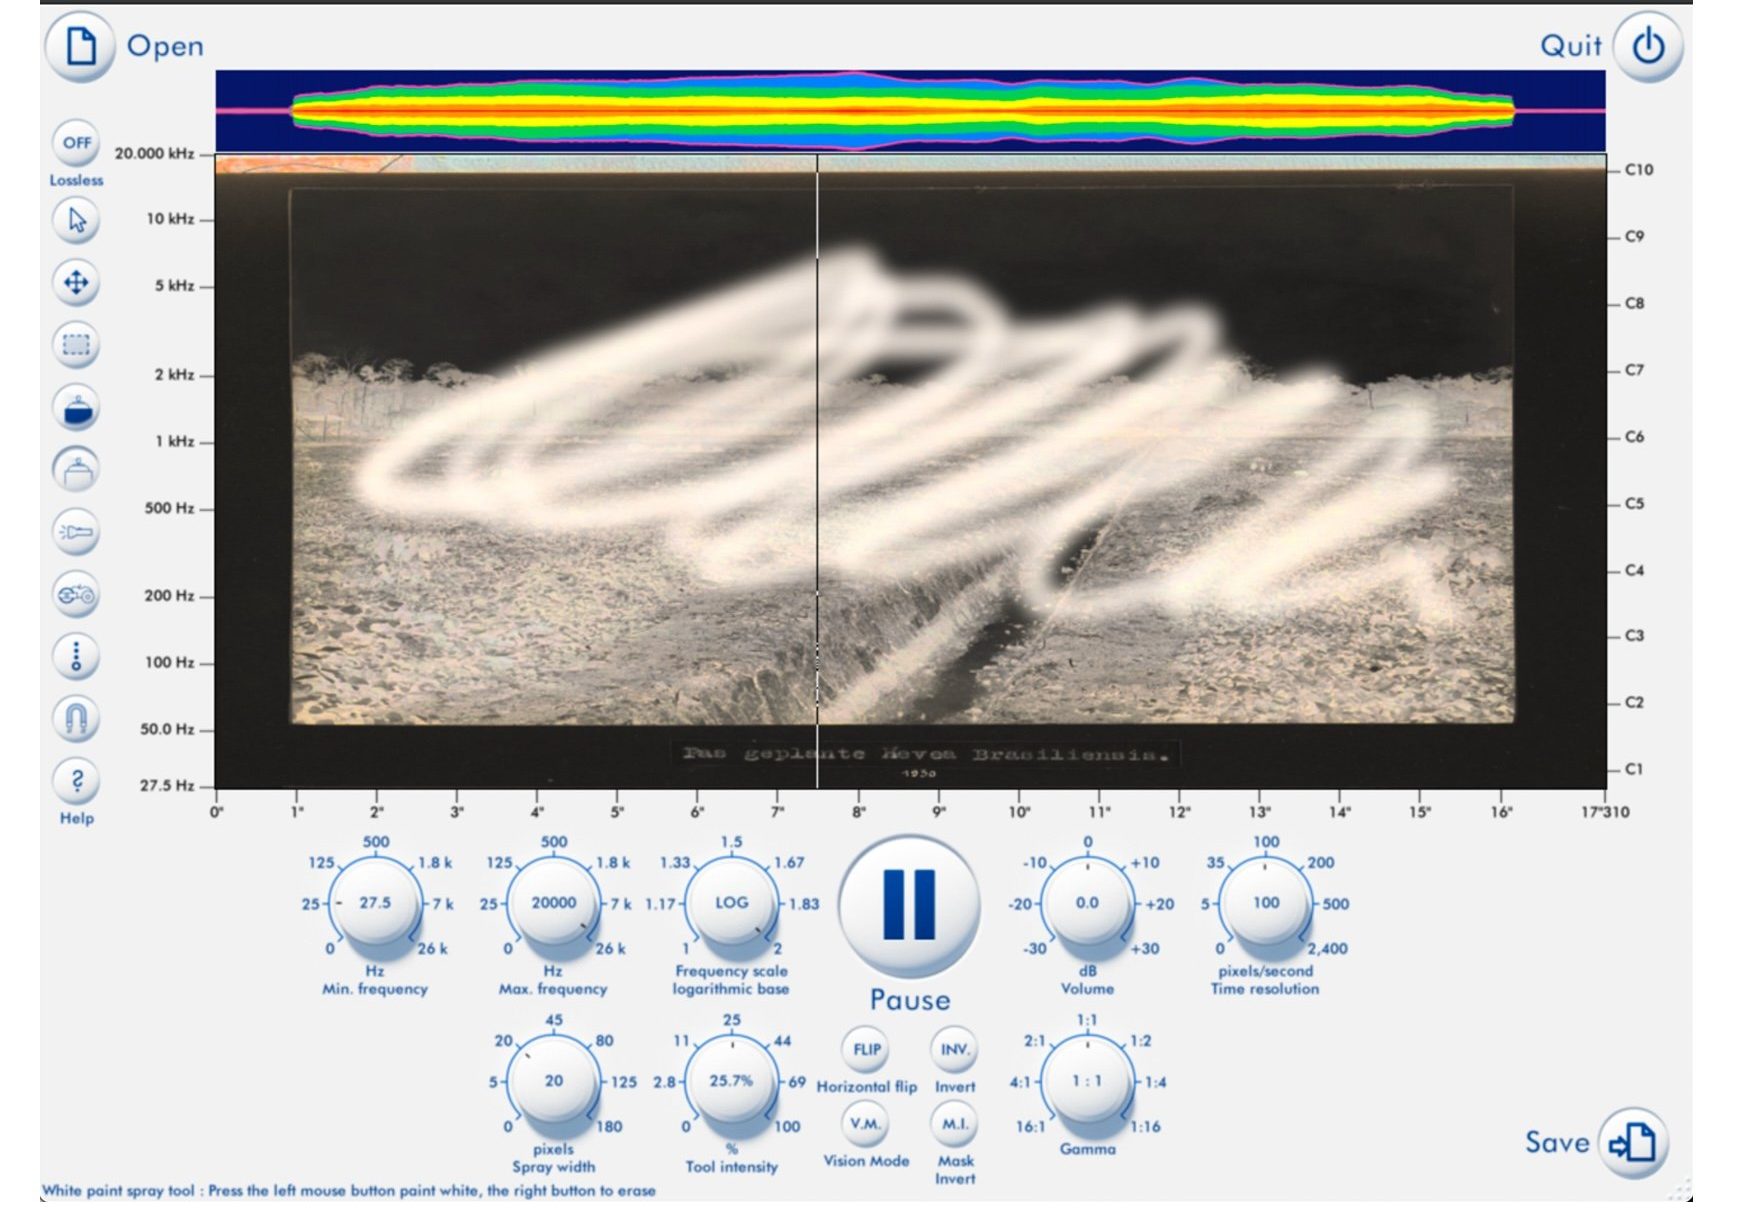Apply Invert using the INV. button
This screenshot has width=1743, height=1228.
click(x=954, y=1051)
